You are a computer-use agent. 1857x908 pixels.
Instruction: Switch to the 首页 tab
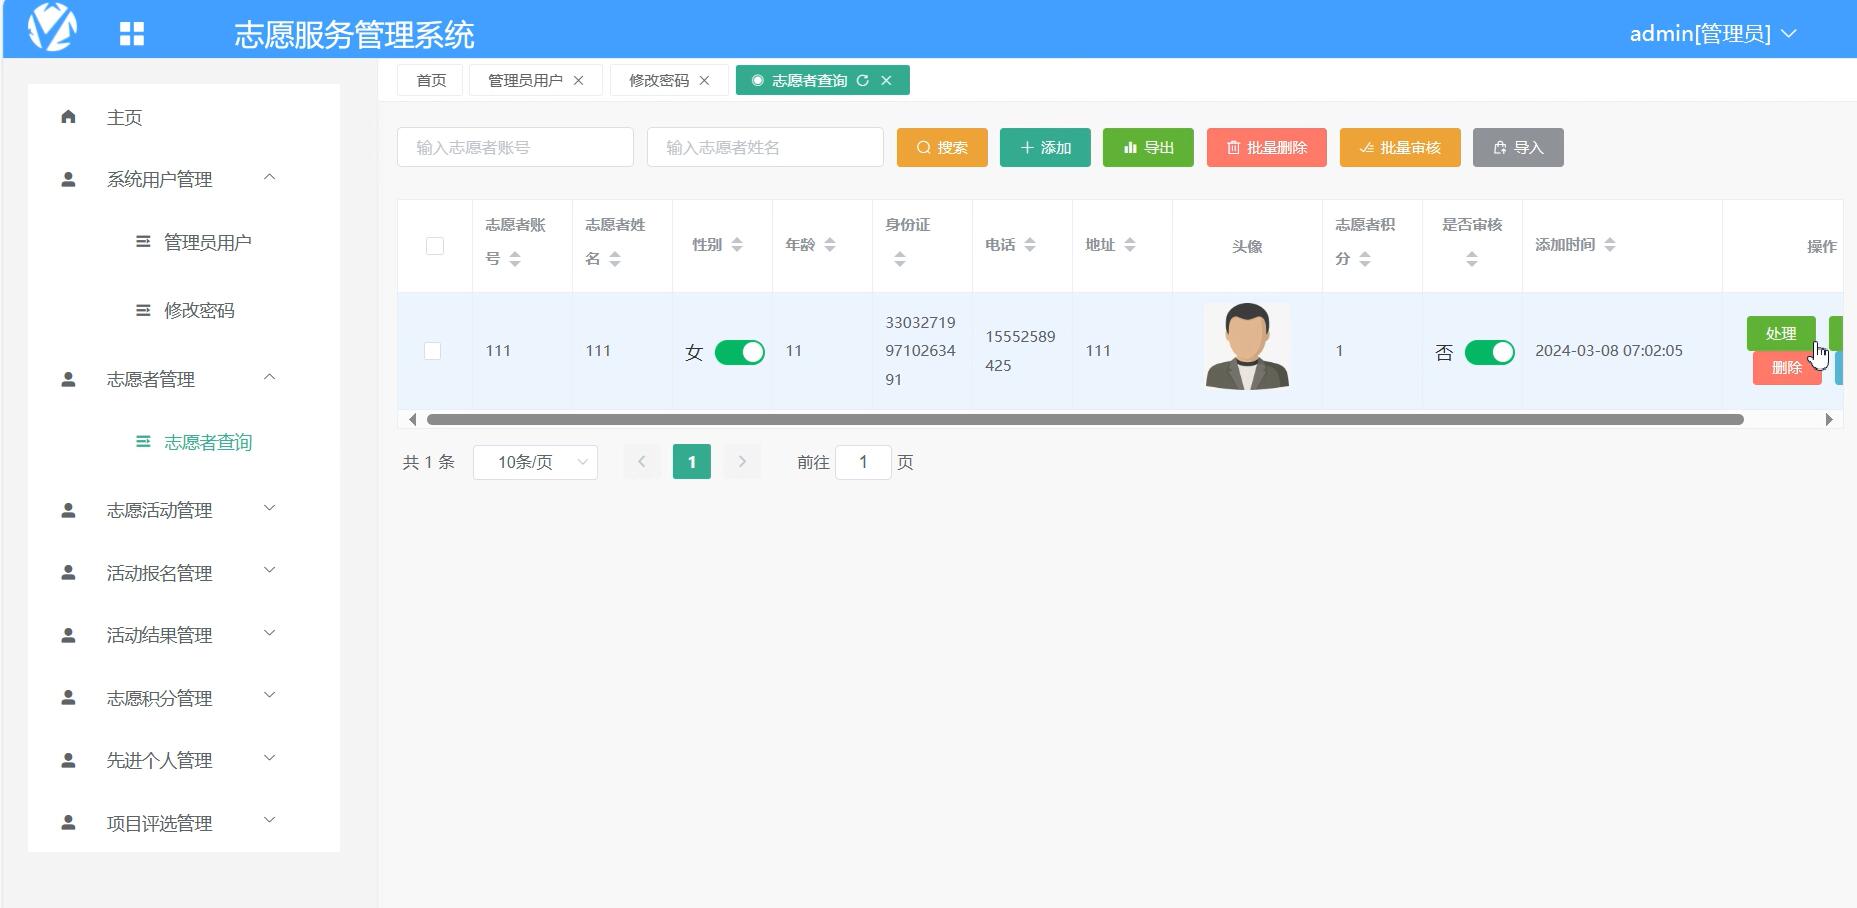(x=431, y=80)
